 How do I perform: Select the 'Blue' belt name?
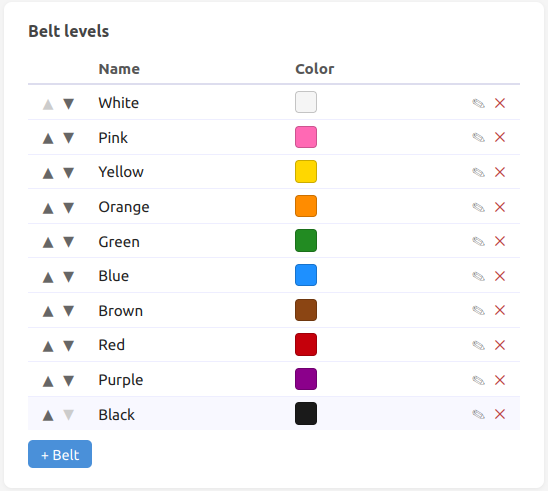coord(114,276)
